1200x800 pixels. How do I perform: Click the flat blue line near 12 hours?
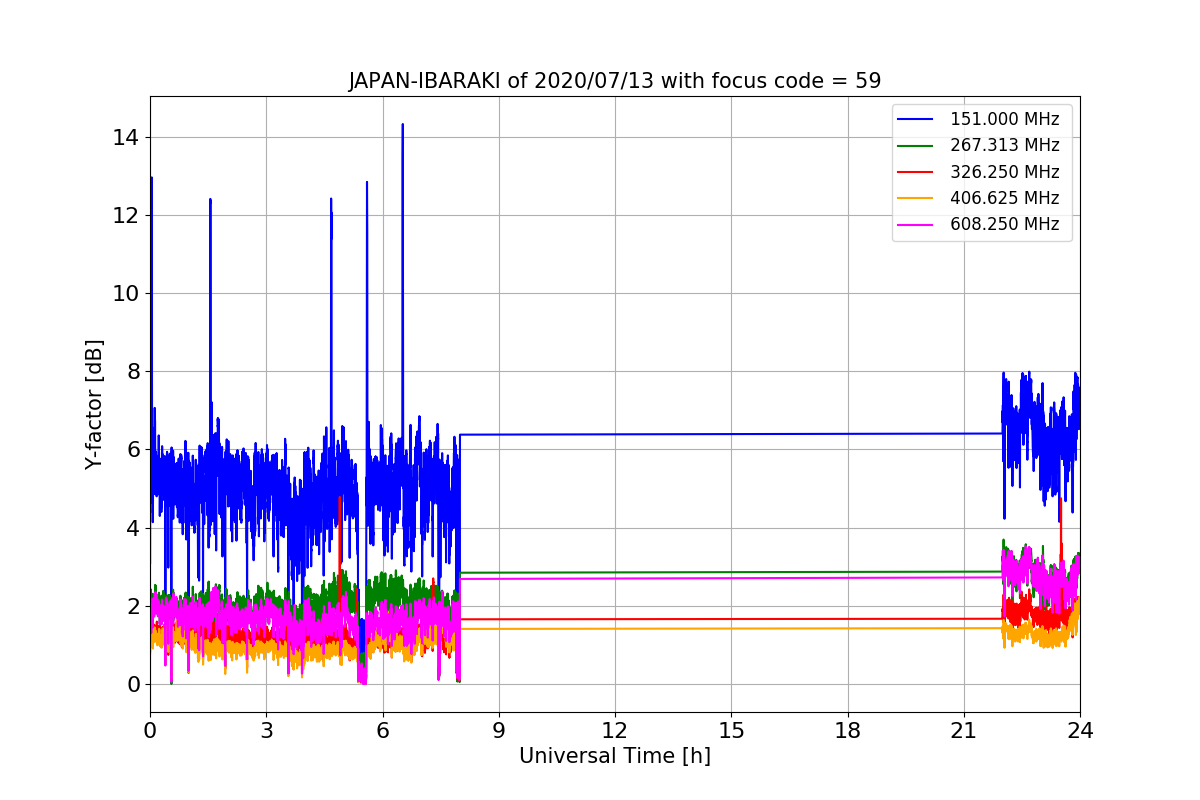615,434
